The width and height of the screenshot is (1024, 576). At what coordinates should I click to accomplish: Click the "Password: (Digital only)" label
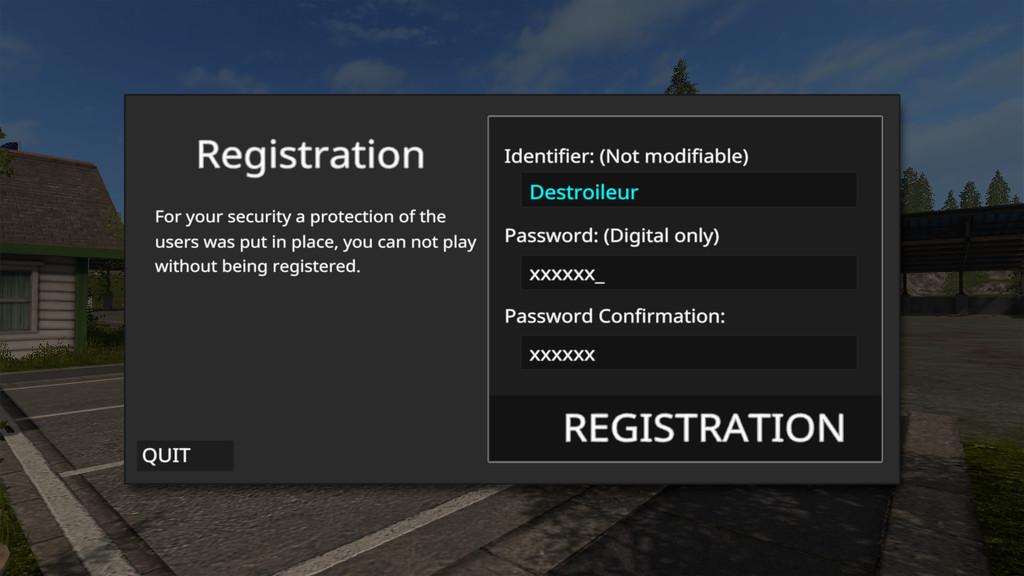(x=611, y=236)
